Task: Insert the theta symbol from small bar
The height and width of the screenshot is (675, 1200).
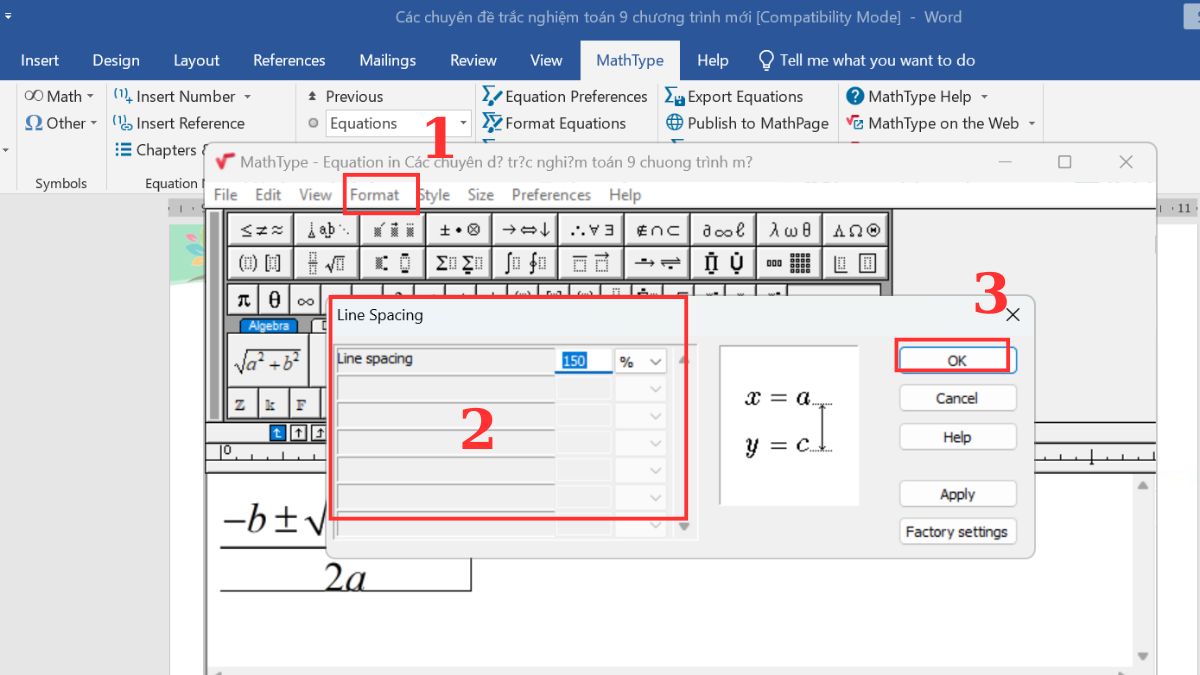Action: point(274,299)
